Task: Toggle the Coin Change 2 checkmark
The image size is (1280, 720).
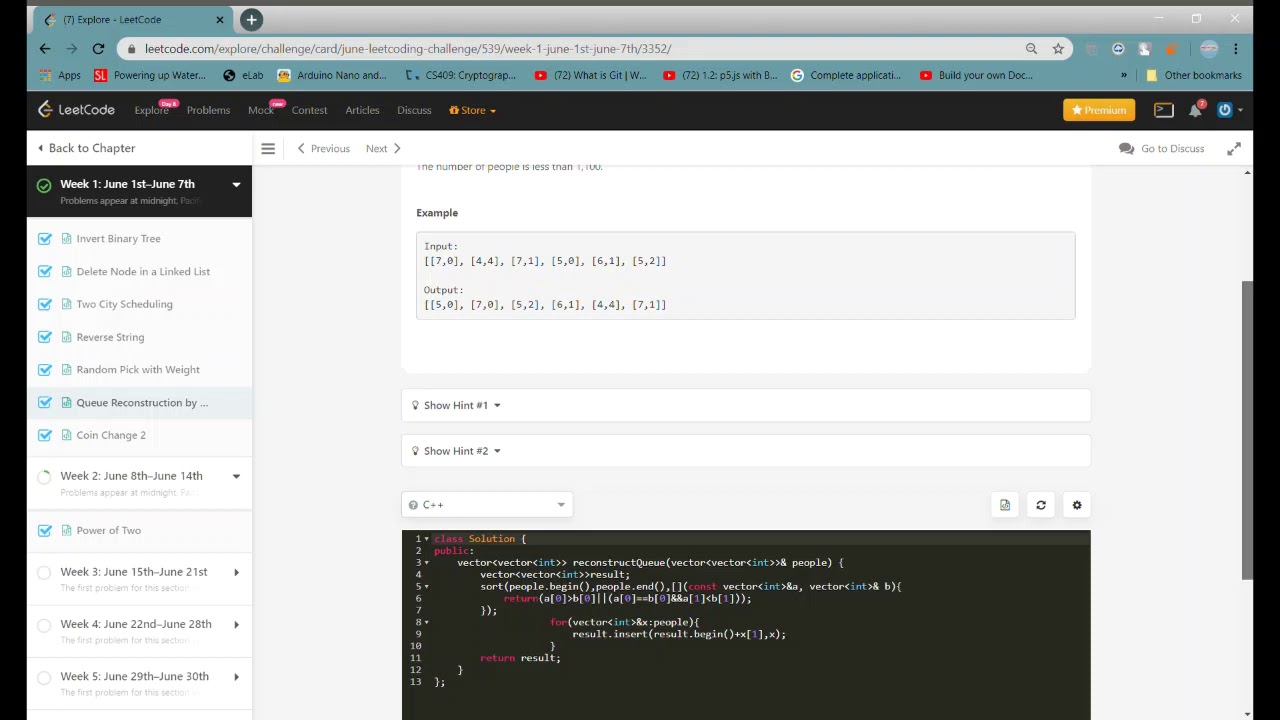Action: 45,435
